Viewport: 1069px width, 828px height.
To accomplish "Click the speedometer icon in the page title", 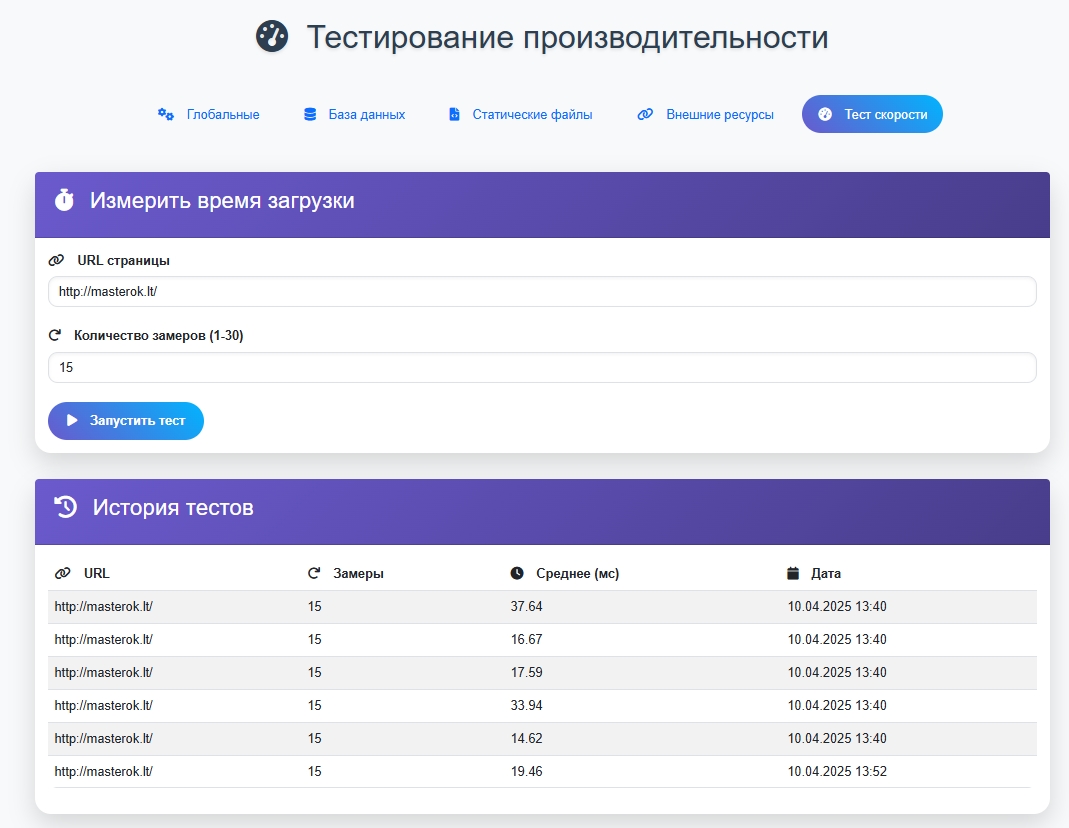I will pyautogui.click(x=271, y=37).
